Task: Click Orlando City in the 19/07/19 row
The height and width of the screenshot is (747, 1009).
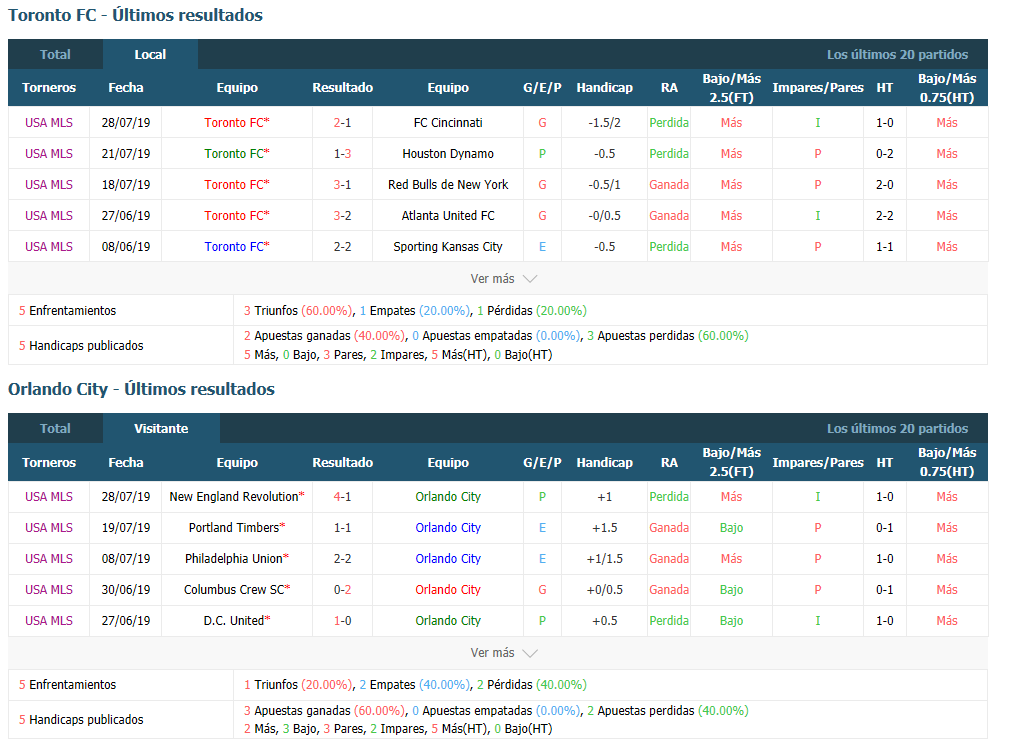Action: click(448, 528)
